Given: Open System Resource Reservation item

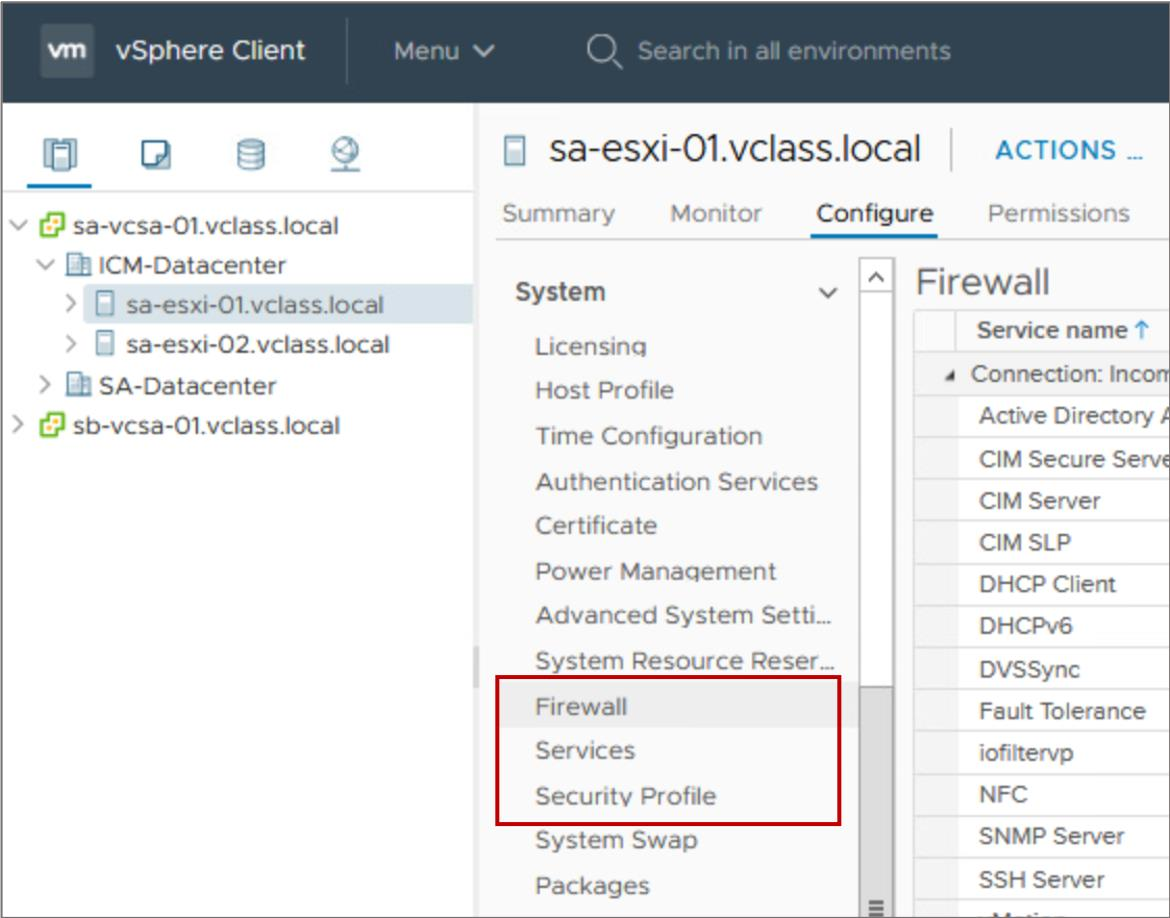Looking at the screenshot, I should 685,661.
